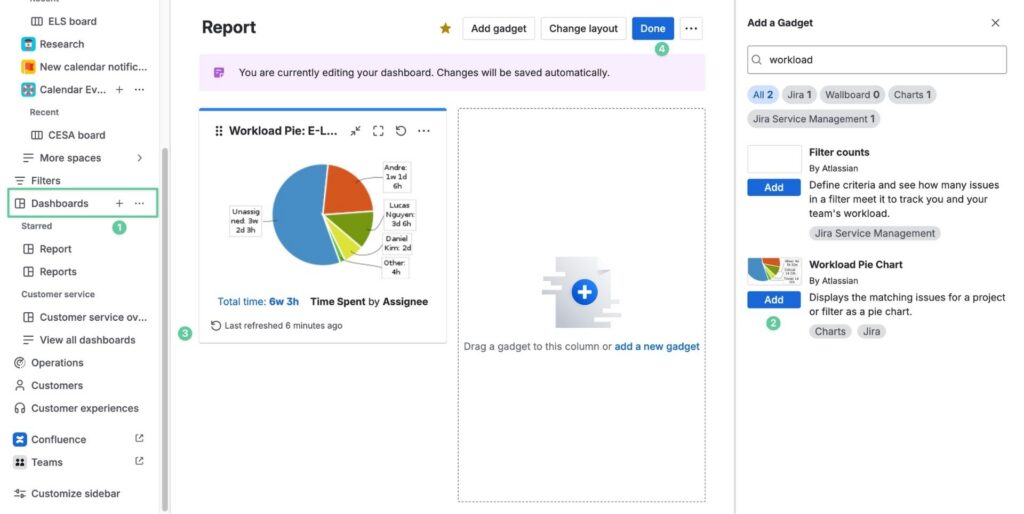Star the Report dashboard
Screen dimensions: 1024x514
[x=445, y=28]
